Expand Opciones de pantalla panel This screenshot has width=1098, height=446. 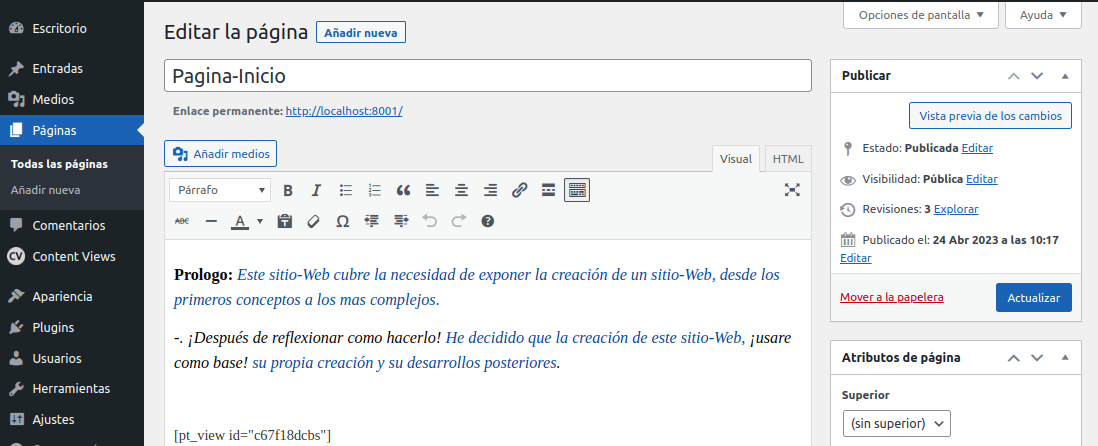920,15
